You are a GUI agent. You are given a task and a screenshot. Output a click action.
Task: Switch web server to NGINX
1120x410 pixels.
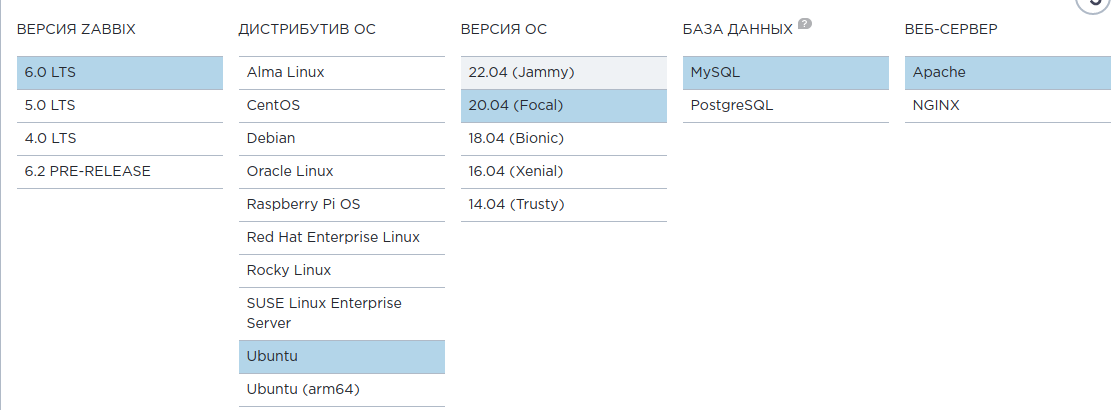coord(1008,106)
